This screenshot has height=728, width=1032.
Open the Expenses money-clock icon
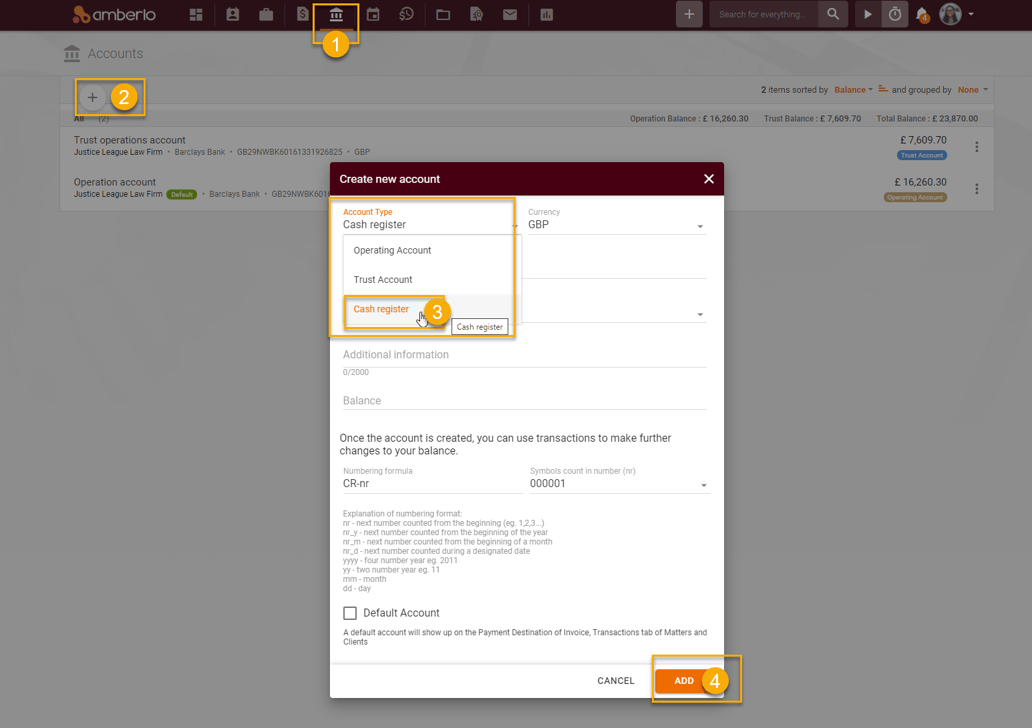point(409,14)
